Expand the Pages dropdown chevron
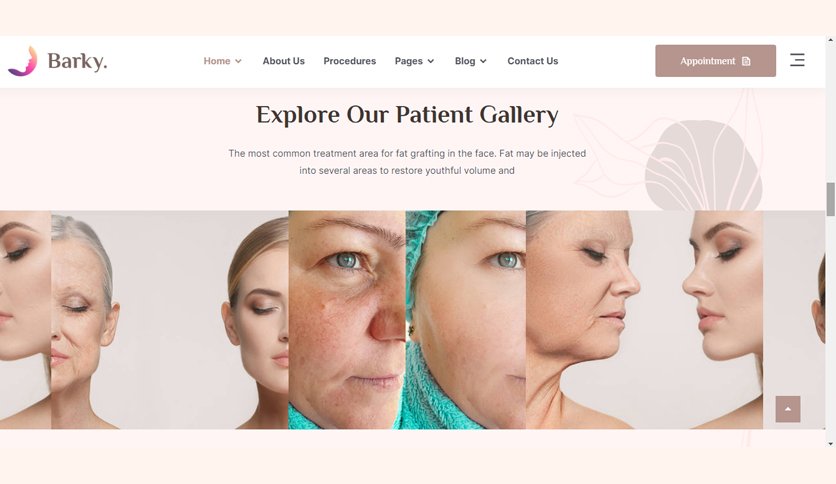The image size is (836, 484). click(x=431, y=61)
